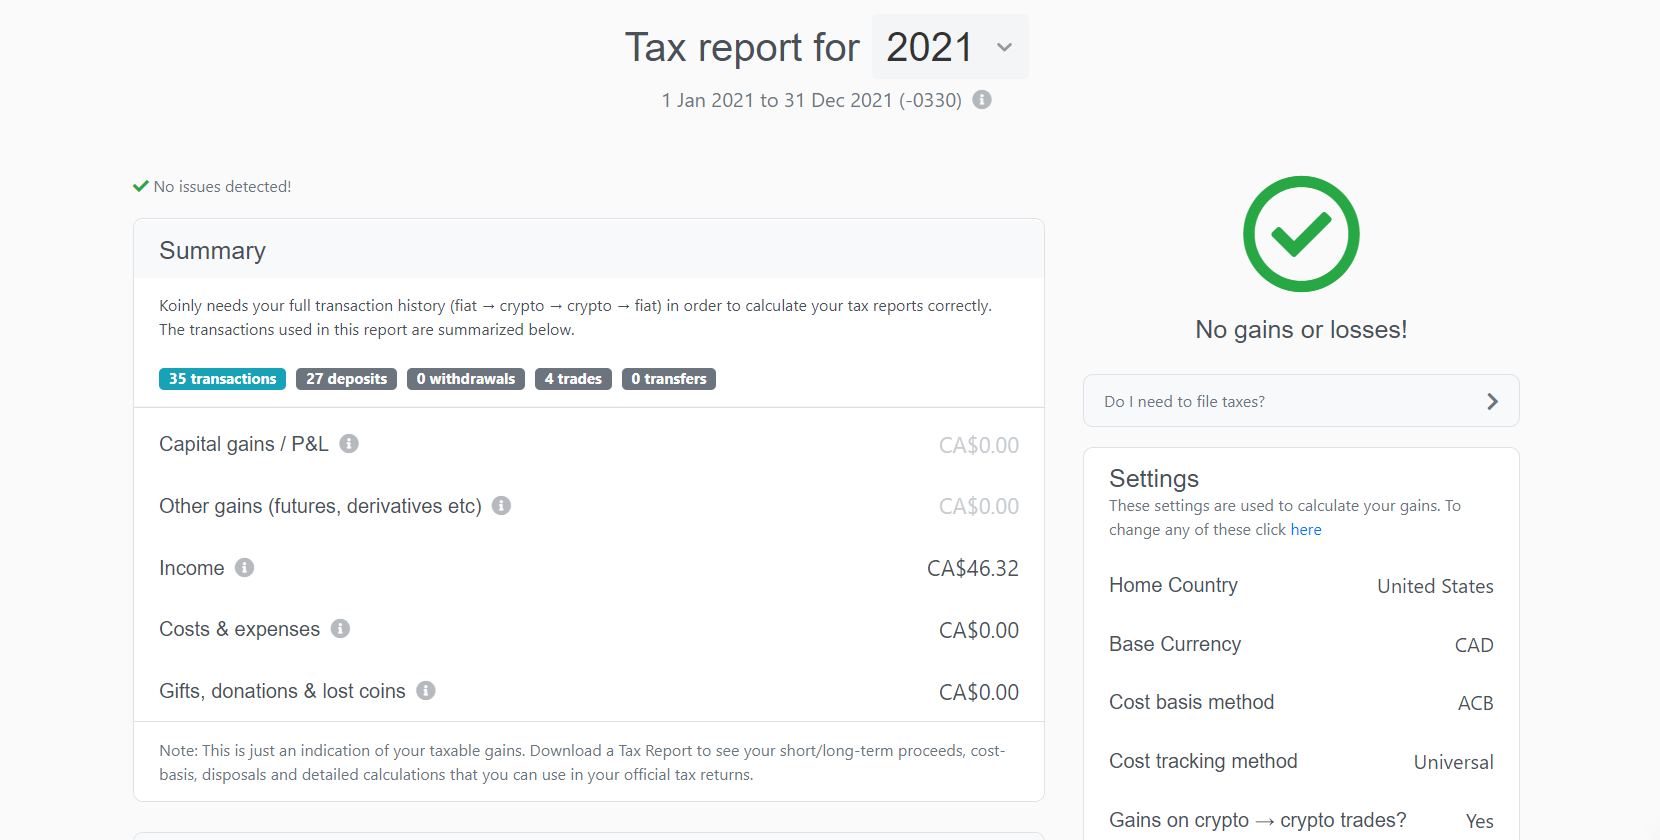The width and height of the screenshot is (1660, 840).
Task: Click the info icon next to Costs & expenses
Action: click(x=341, y=629)
